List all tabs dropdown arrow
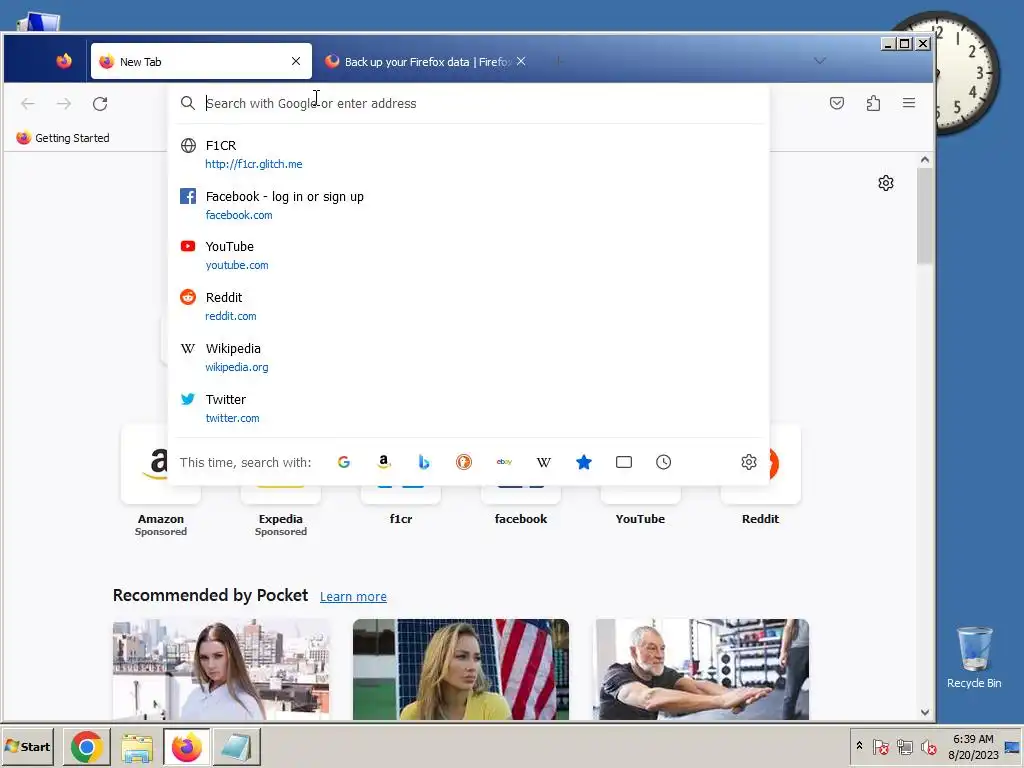Screen dimensions: 1024x768 pyautogui.click(x=820, y=61)
